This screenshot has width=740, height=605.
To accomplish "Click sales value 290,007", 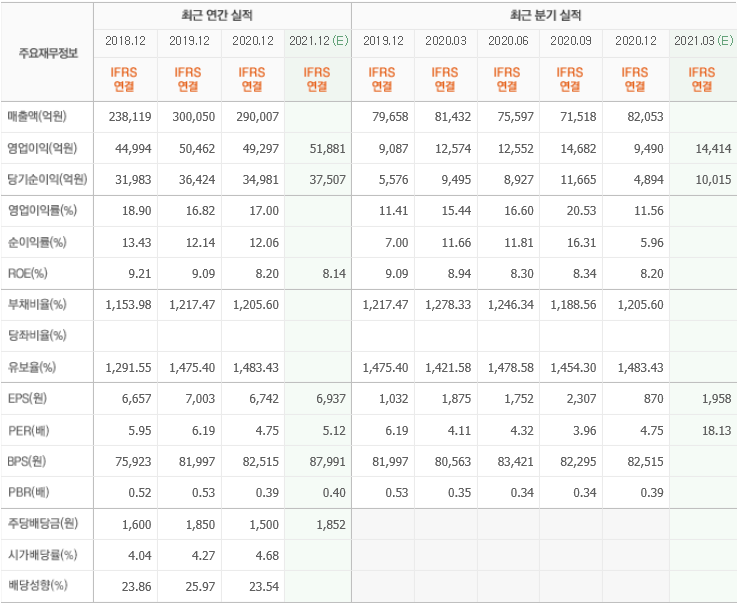I will point(258,117).
